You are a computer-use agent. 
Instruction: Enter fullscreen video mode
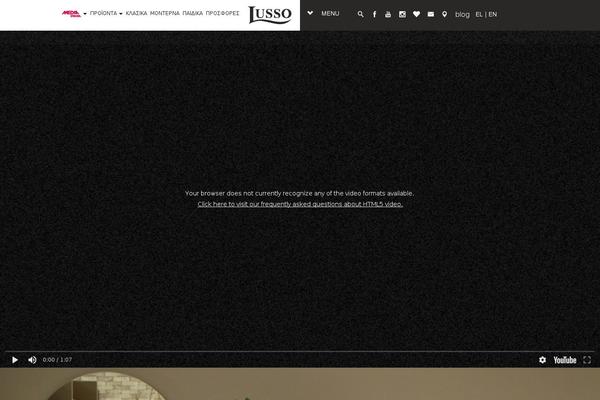587,360
